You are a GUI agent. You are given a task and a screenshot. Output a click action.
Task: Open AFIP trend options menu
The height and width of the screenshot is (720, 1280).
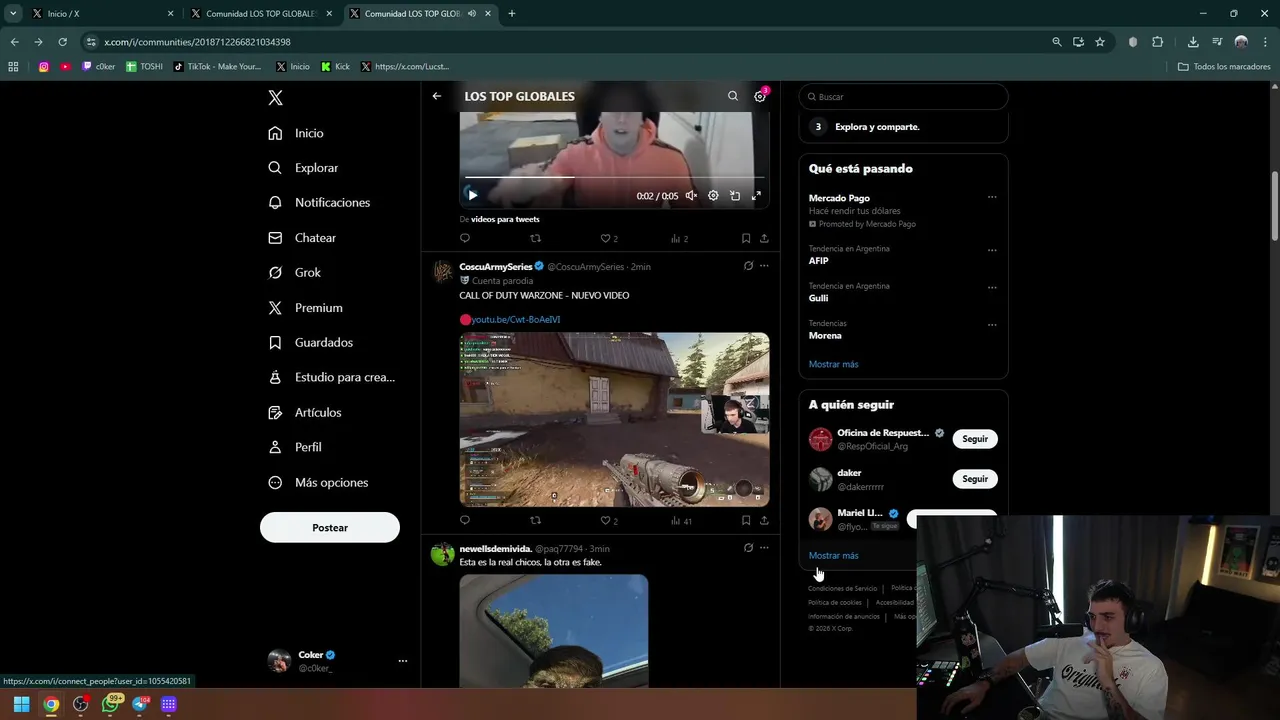click(x=992, y=250)
